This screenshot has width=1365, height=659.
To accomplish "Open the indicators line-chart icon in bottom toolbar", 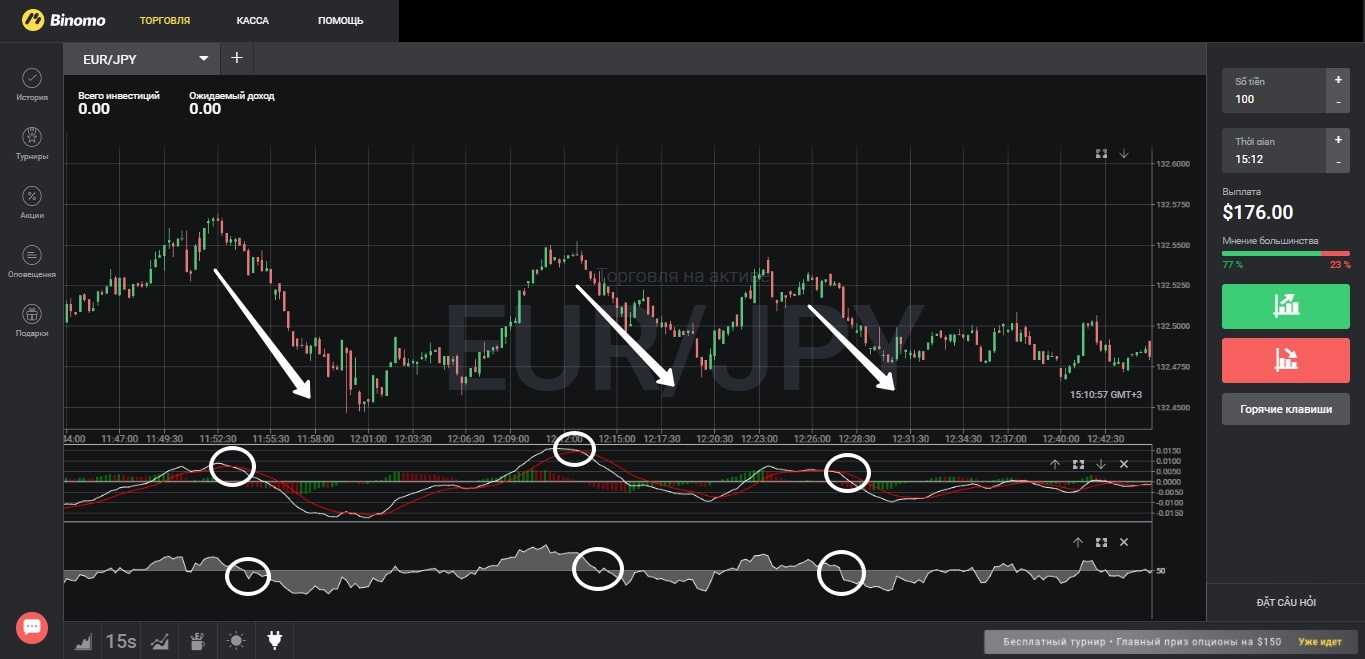I will (158, 641).
